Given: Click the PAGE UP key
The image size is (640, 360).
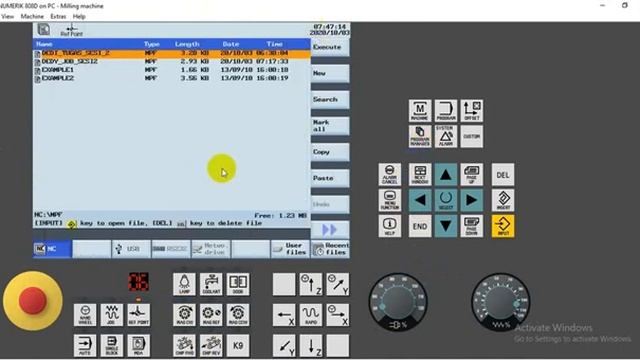Looking at the screenshot, I should pos(471,174).
